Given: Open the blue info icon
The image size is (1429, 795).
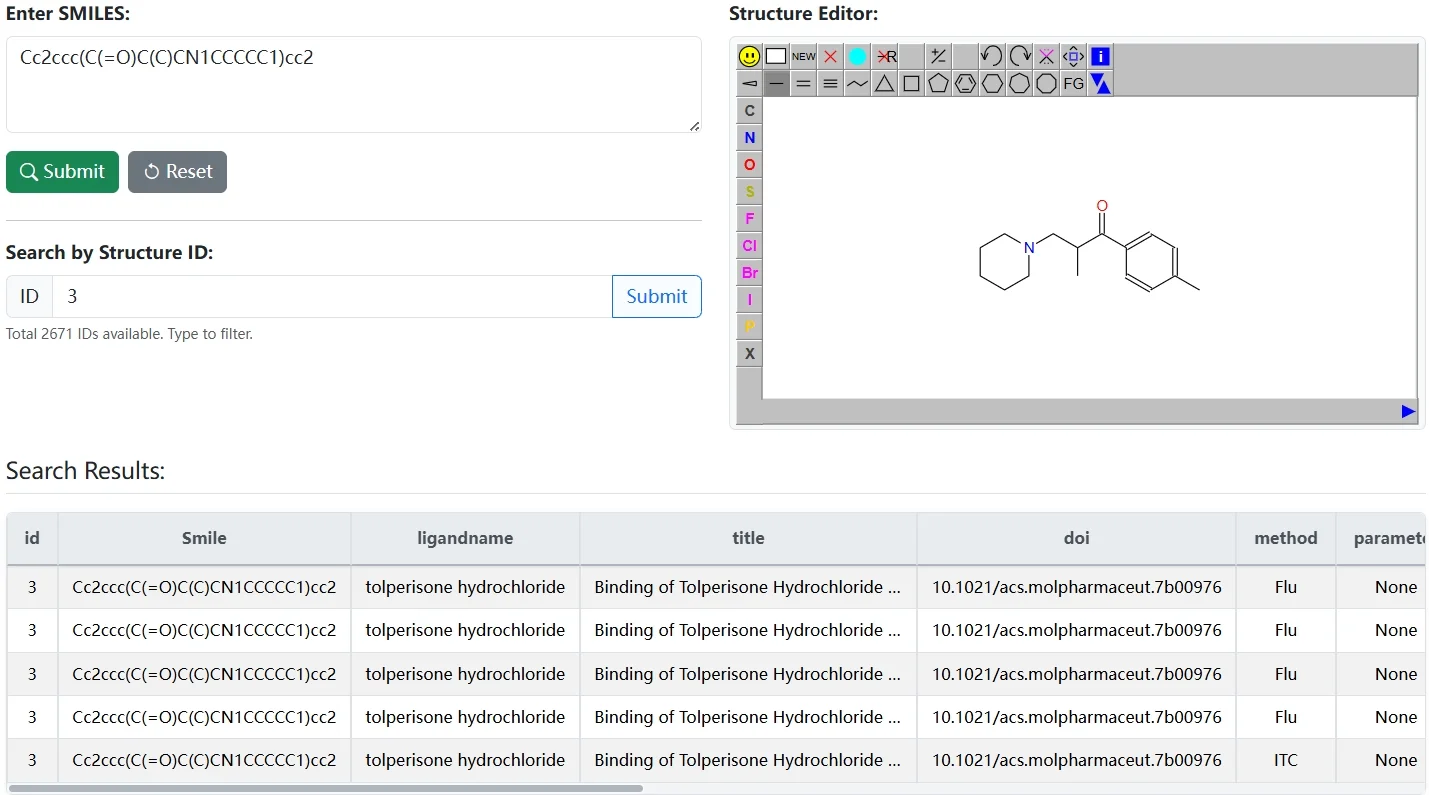Looking at the screenshot, I should tap(1100, 57).
